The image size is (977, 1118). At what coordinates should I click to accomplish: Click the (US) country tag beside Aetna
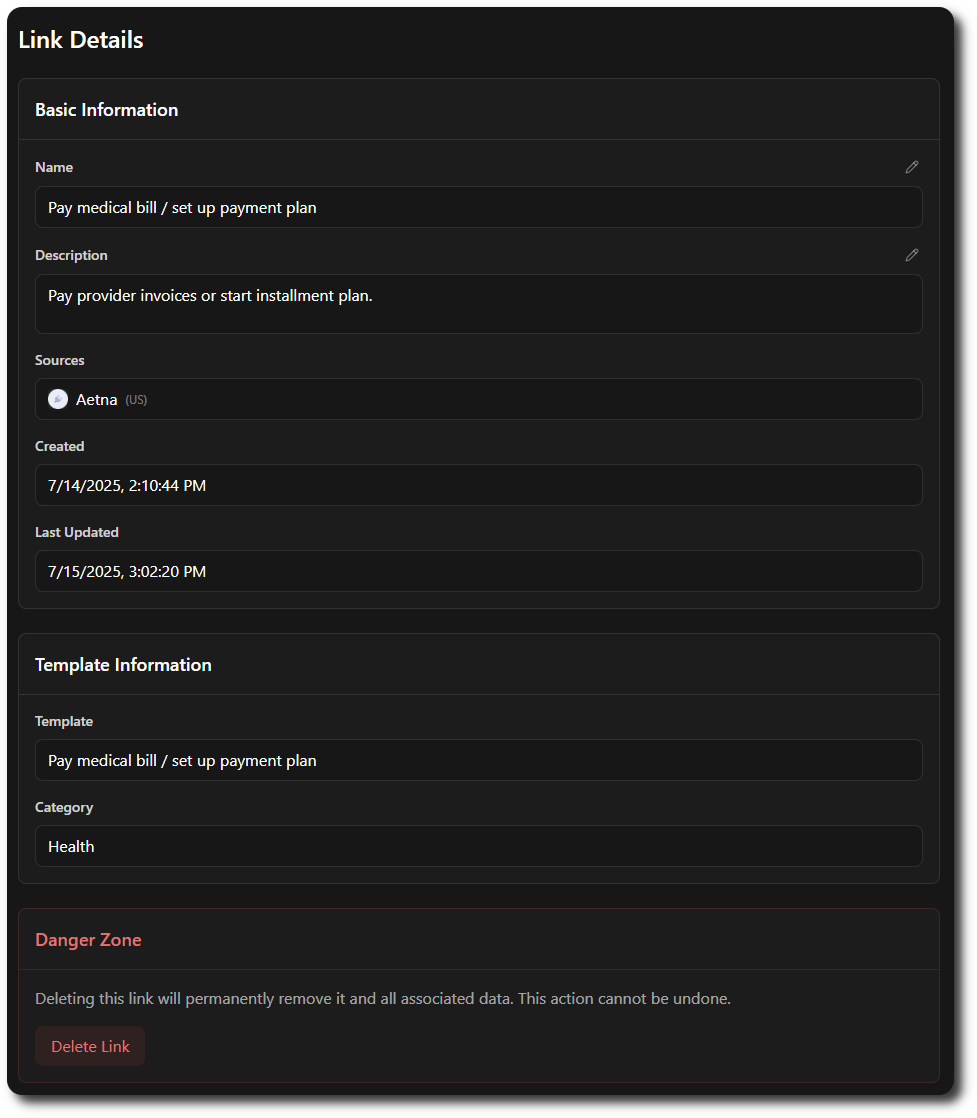[136, 400]
